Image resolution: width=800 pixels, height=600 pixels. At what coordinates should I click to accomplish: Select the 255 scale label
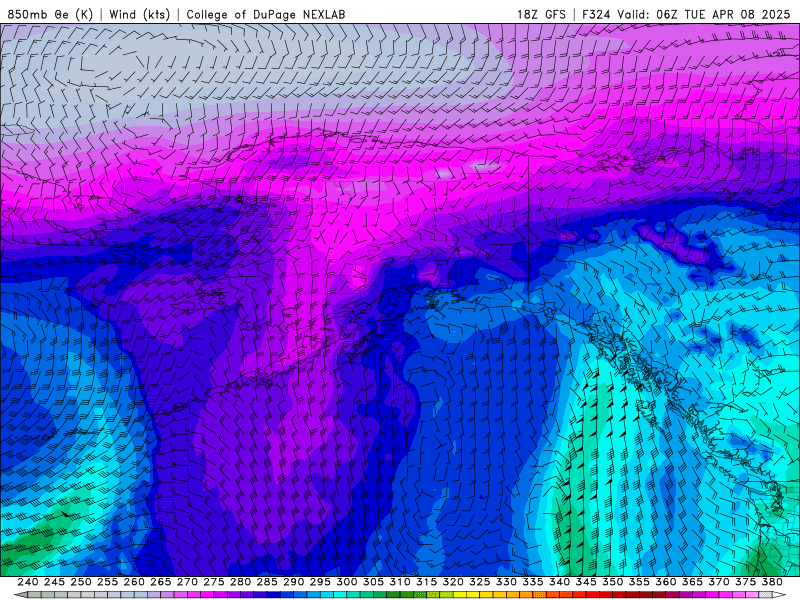pyautogui.click(x=107, y=582)
